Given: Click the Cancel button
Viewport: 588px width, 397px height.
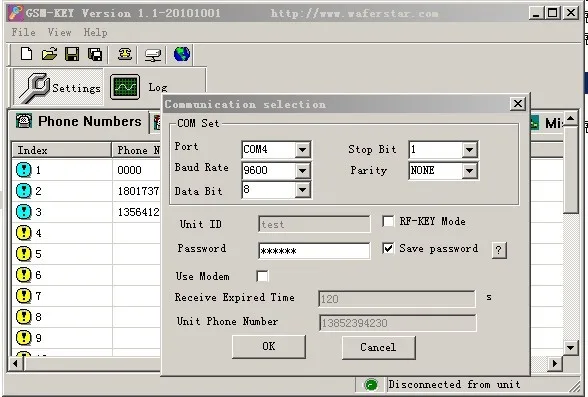Looking at the screenshot, I should [x=378, y=348].
